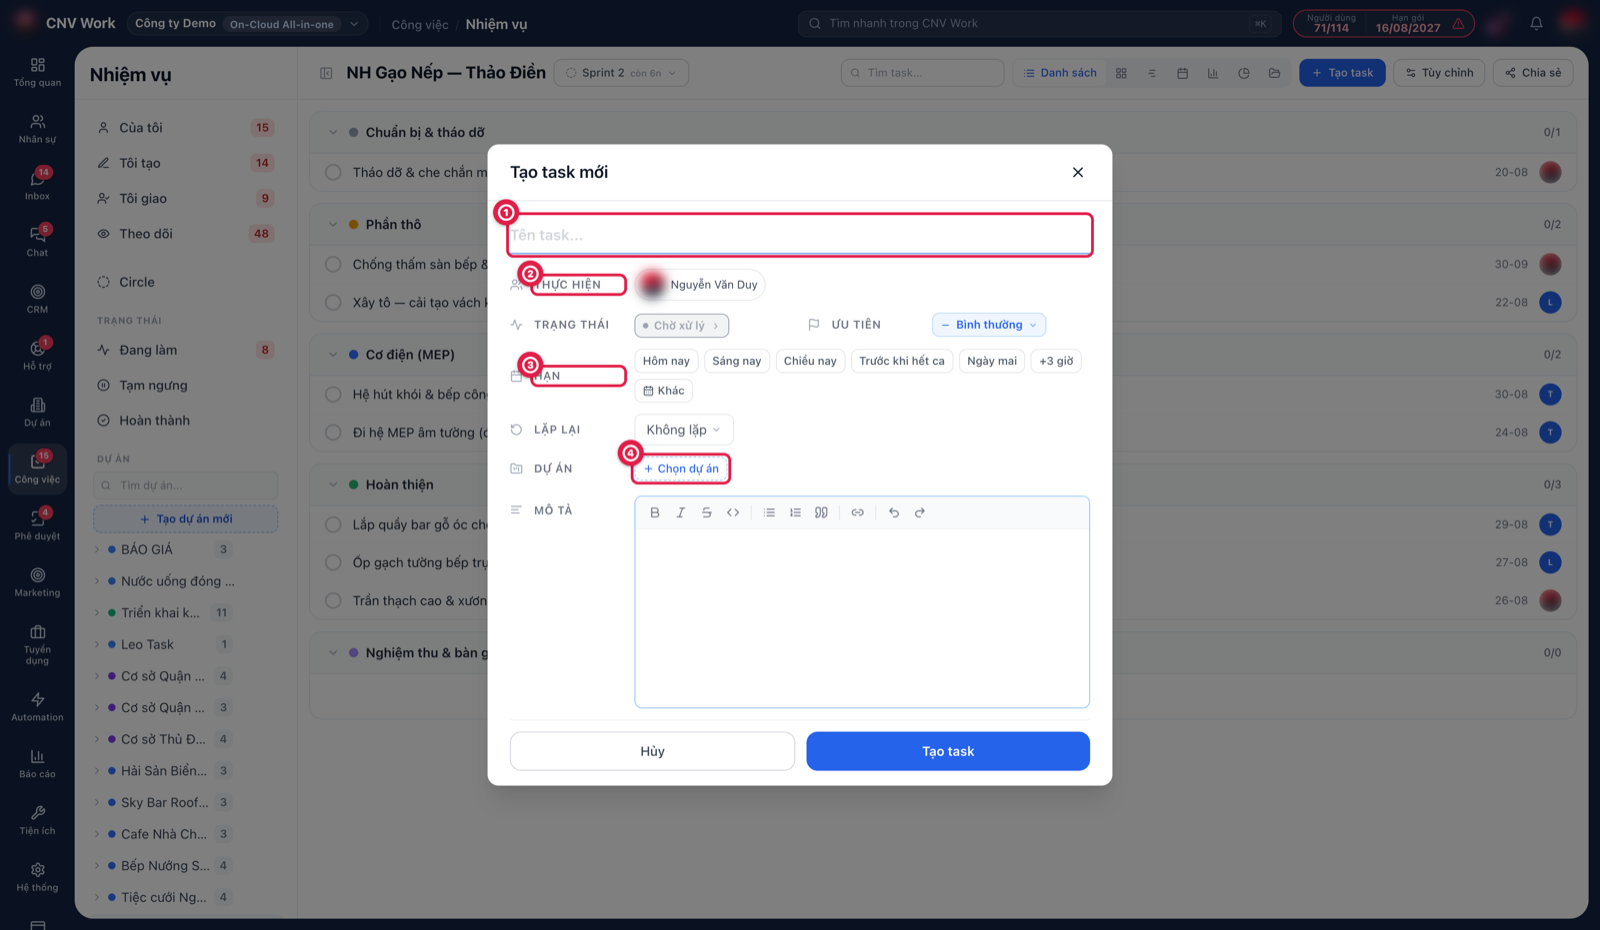This screenshot has width=1600, height=930.
Task: Set deadline to Hôm nay
Action: pyautogui.click(x=666, y=361)
